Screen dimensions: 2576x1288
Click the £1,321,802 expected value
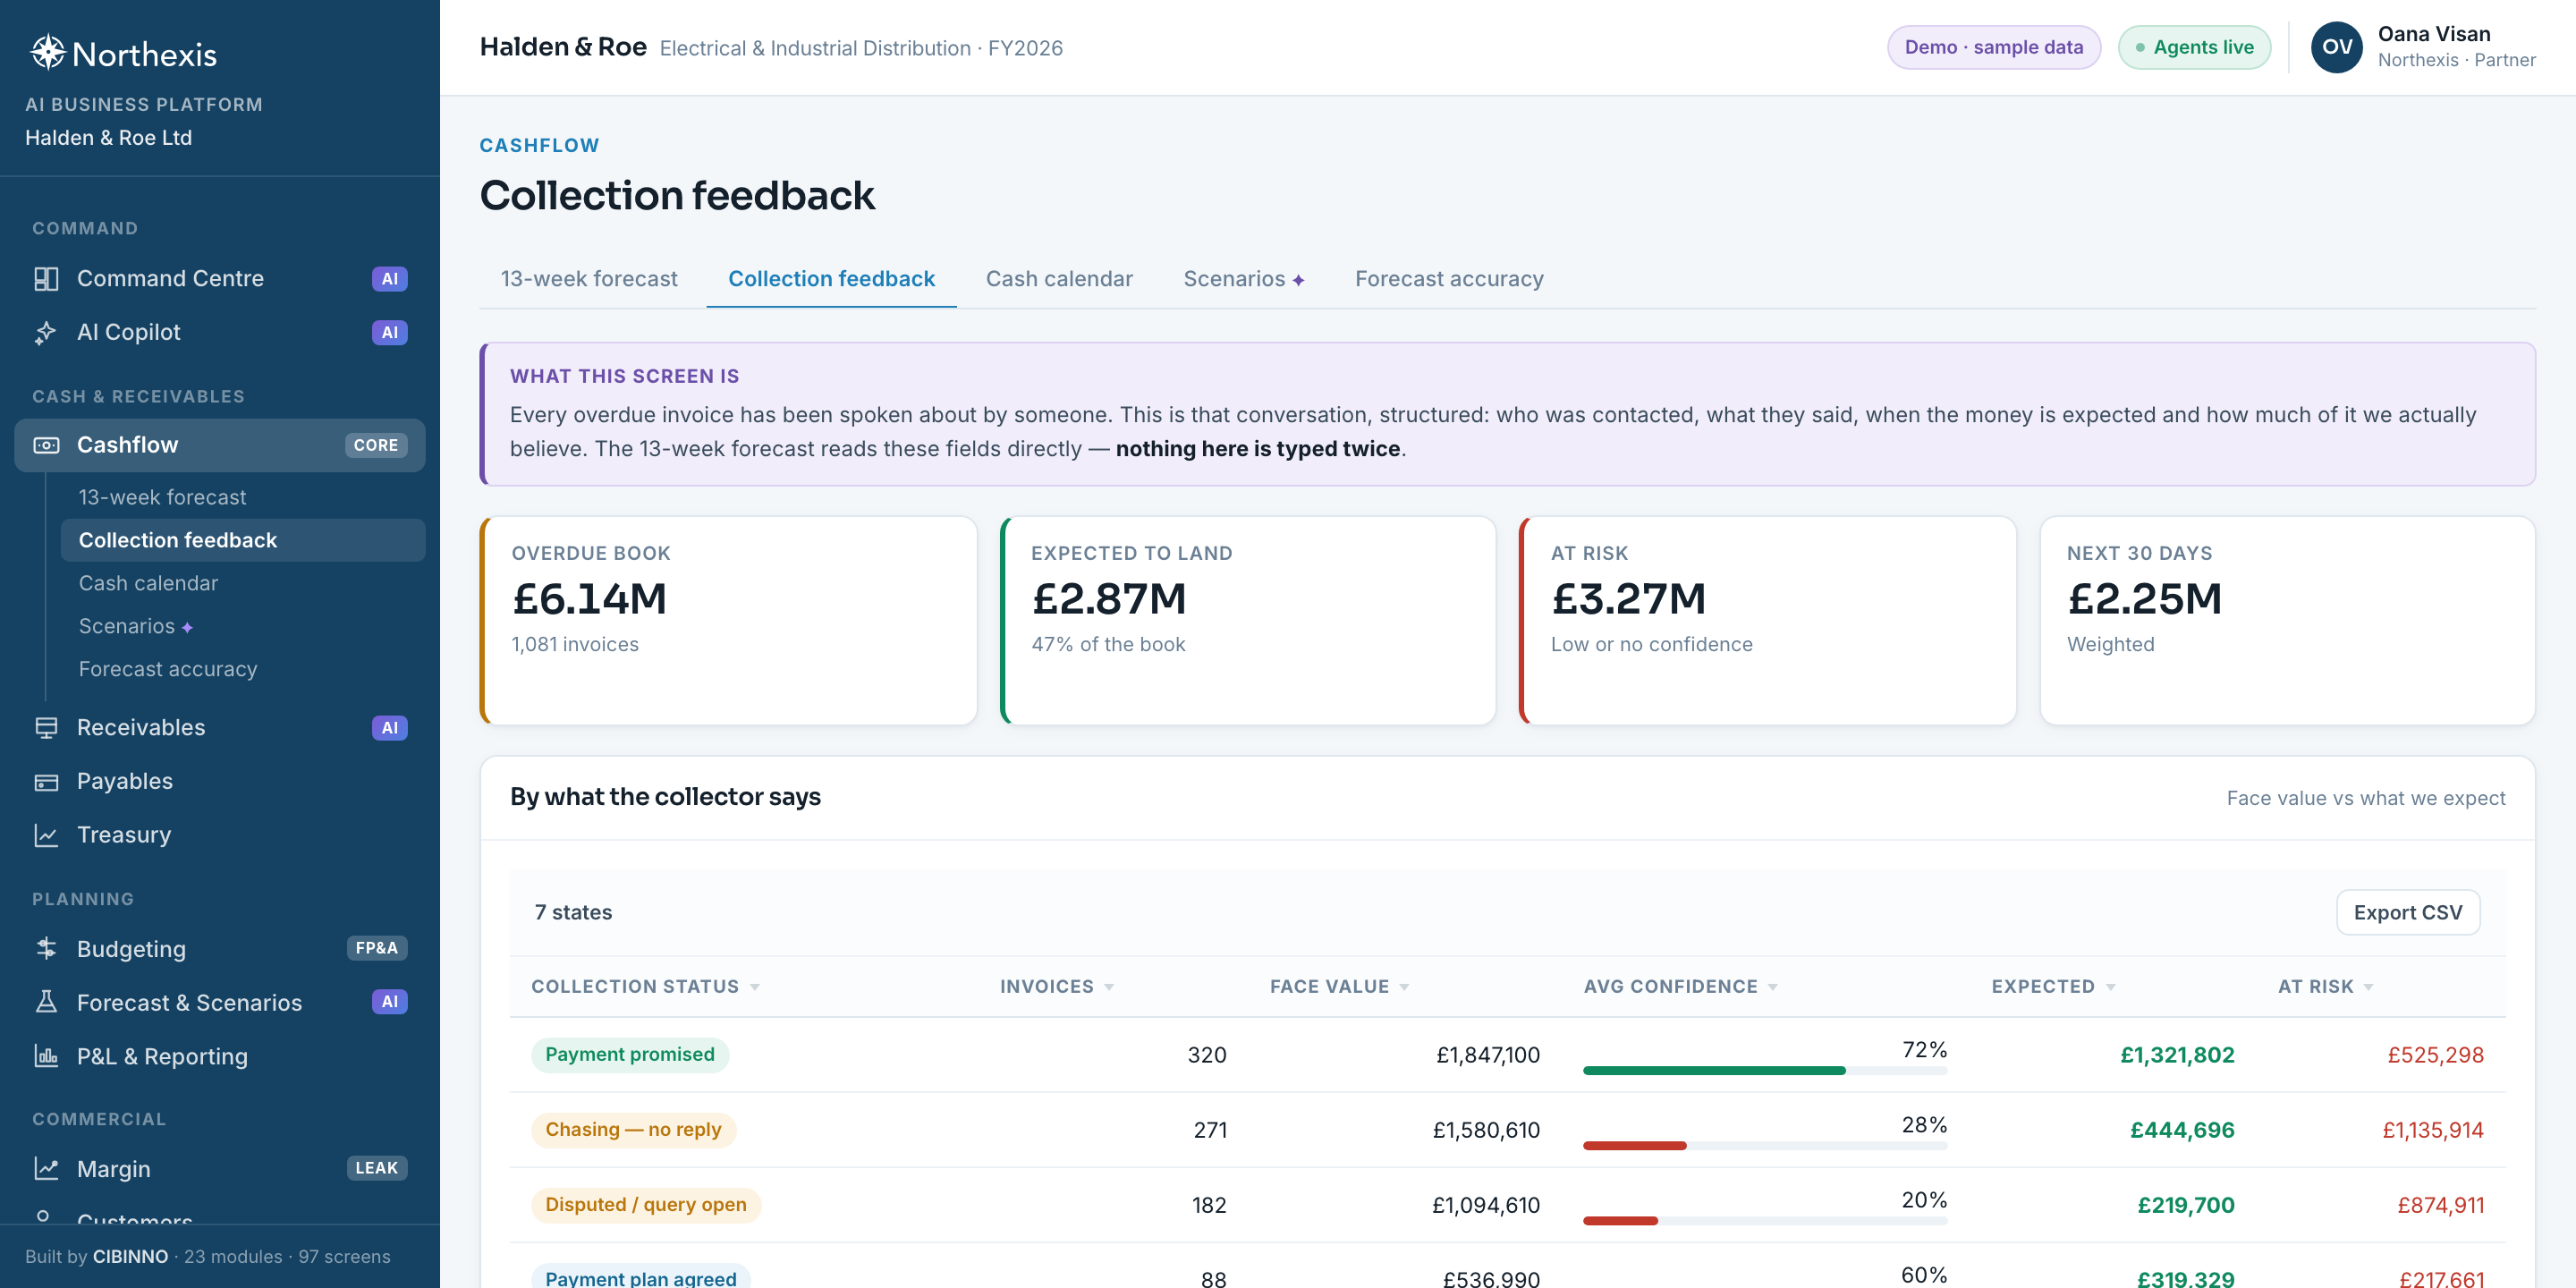point(2177,1055)
